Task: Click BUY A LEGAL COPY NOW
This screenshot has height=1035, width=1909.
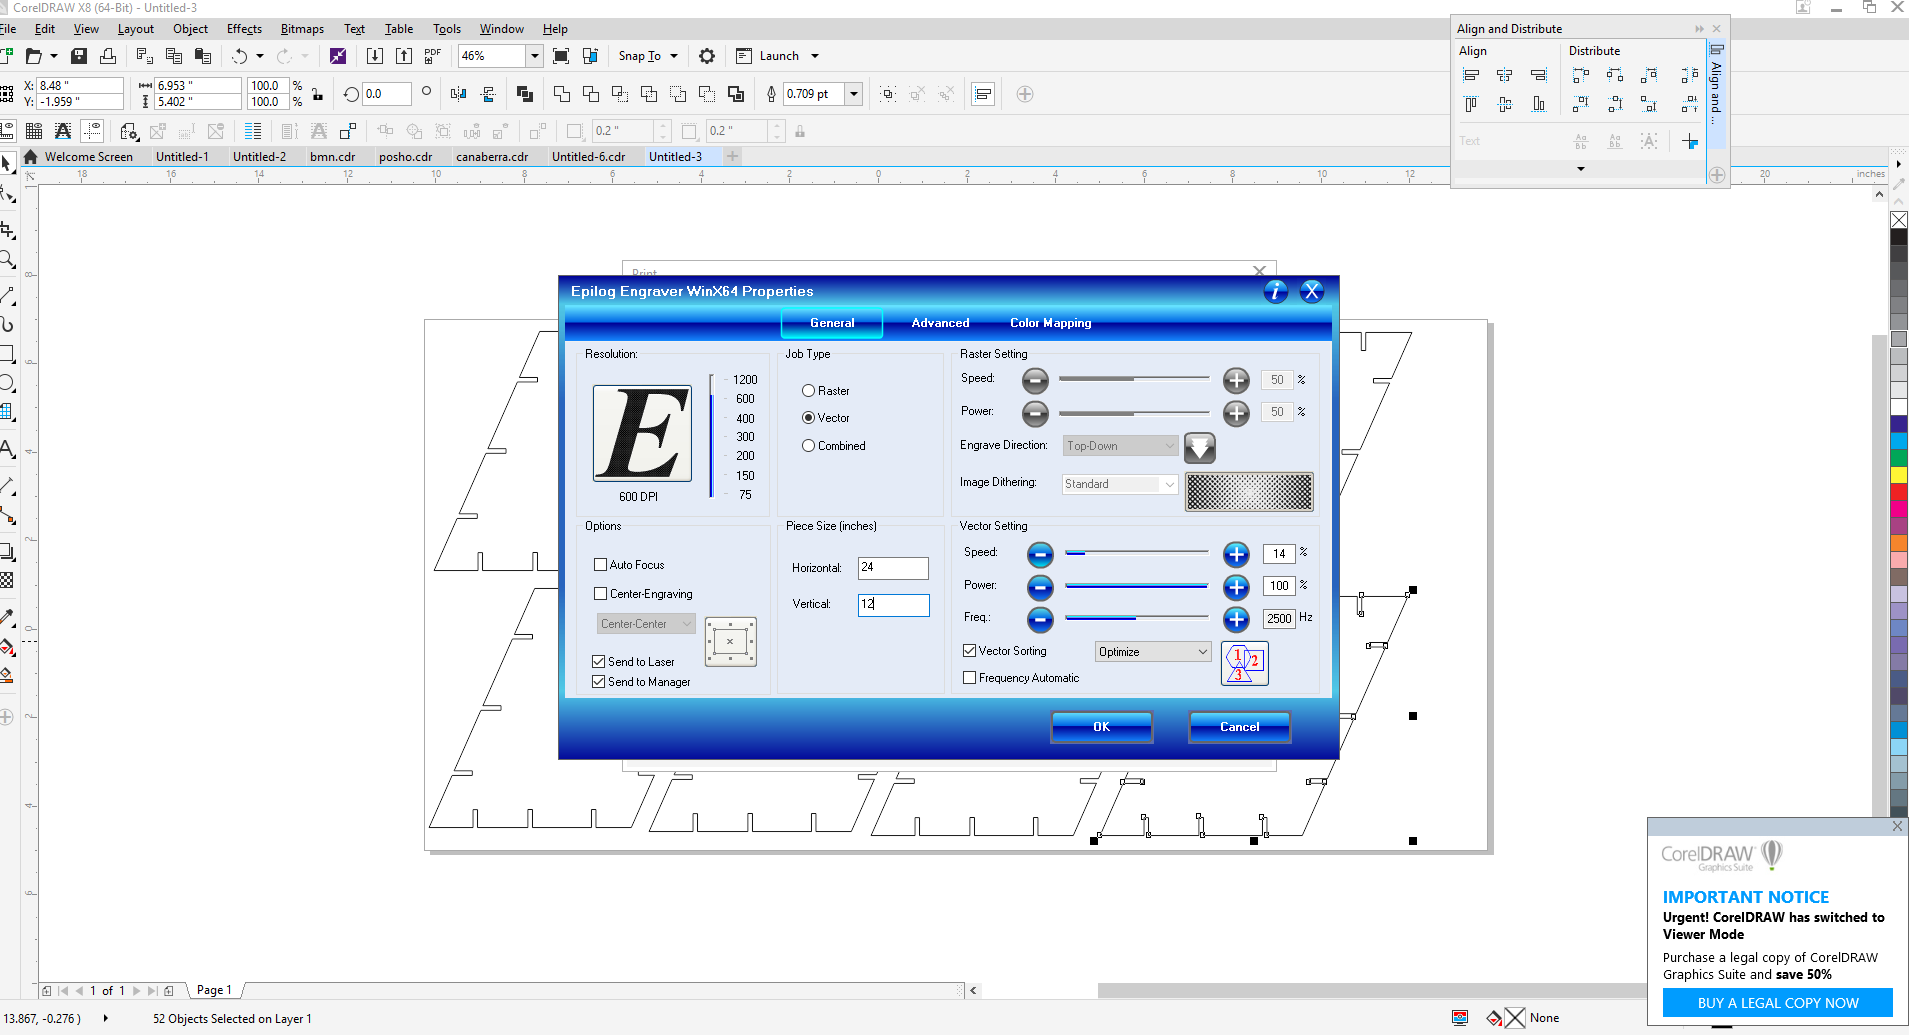Action: (x=1778, y=1003)
